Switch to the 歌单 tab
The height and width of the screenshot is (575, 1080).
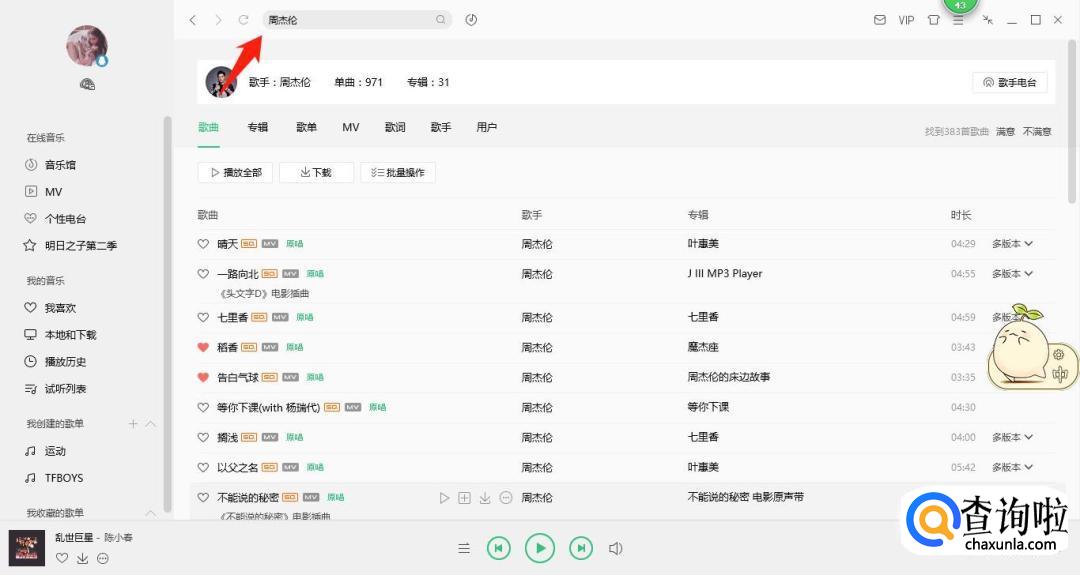pyautogui.click(x=307, y=127)
